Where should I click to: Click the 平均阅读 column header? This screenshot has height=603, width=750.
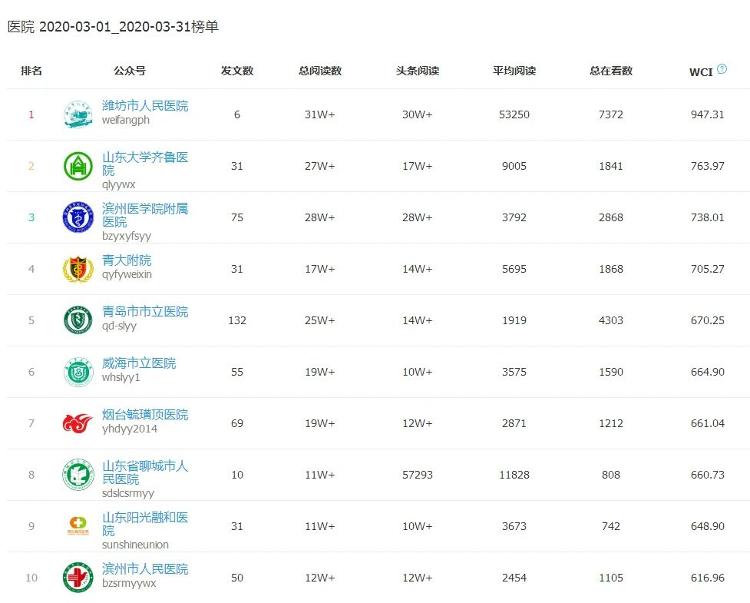coord(514,71)
